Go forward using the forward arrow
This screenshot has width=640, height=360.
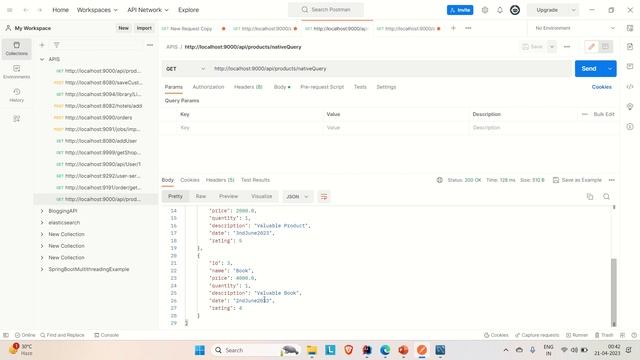click(40, 10)
